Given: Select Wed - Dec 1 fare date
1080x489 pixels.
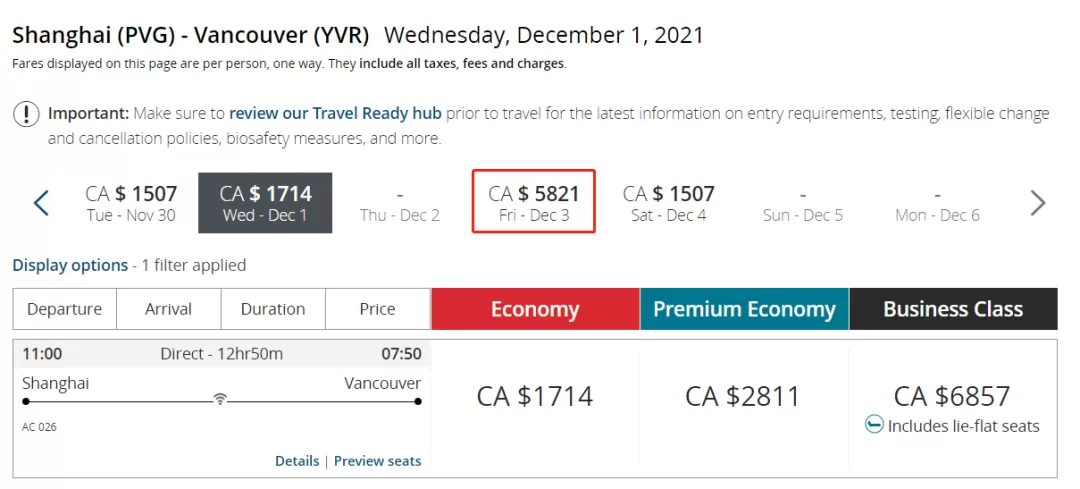Looking at the screenshot, I should click(265, 203).
